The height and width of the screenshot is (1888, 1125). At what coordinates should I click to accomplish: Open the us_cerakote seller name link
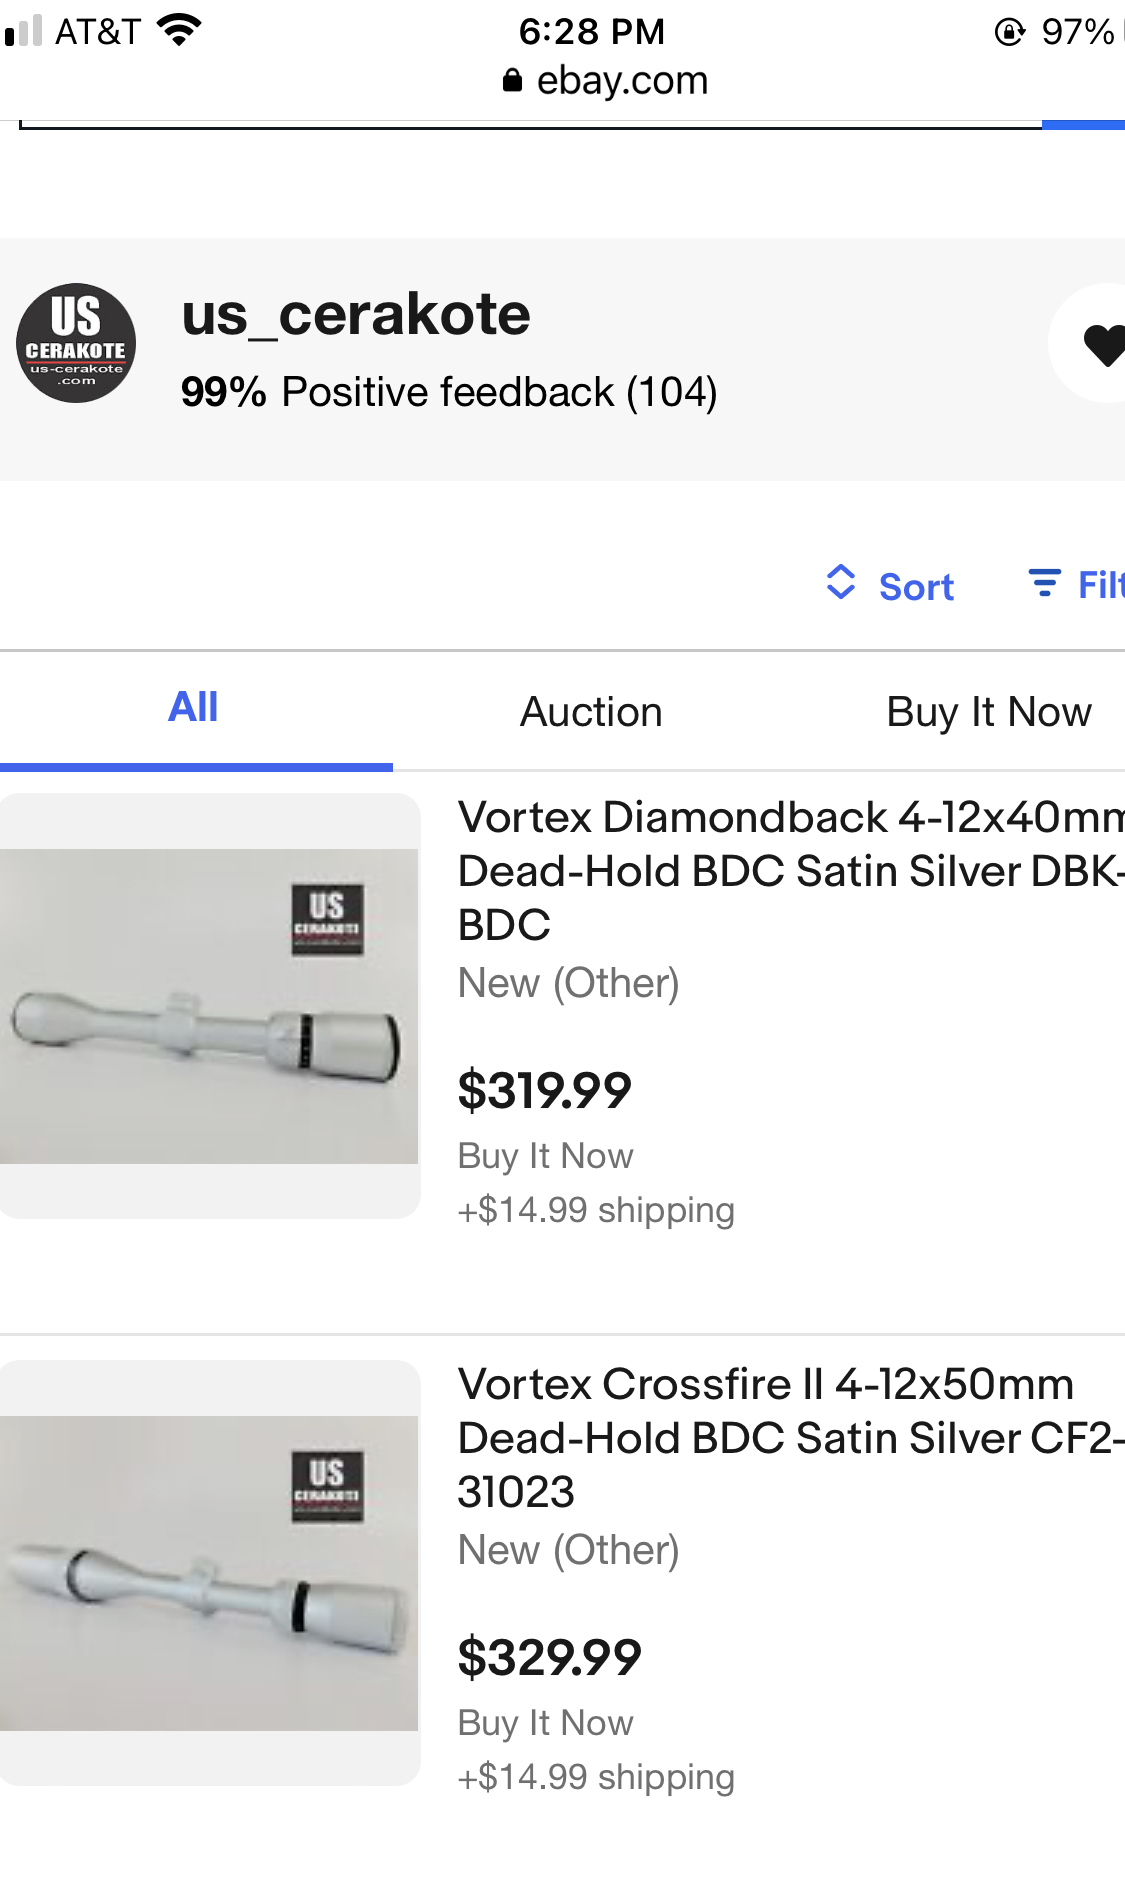[356, 314]
